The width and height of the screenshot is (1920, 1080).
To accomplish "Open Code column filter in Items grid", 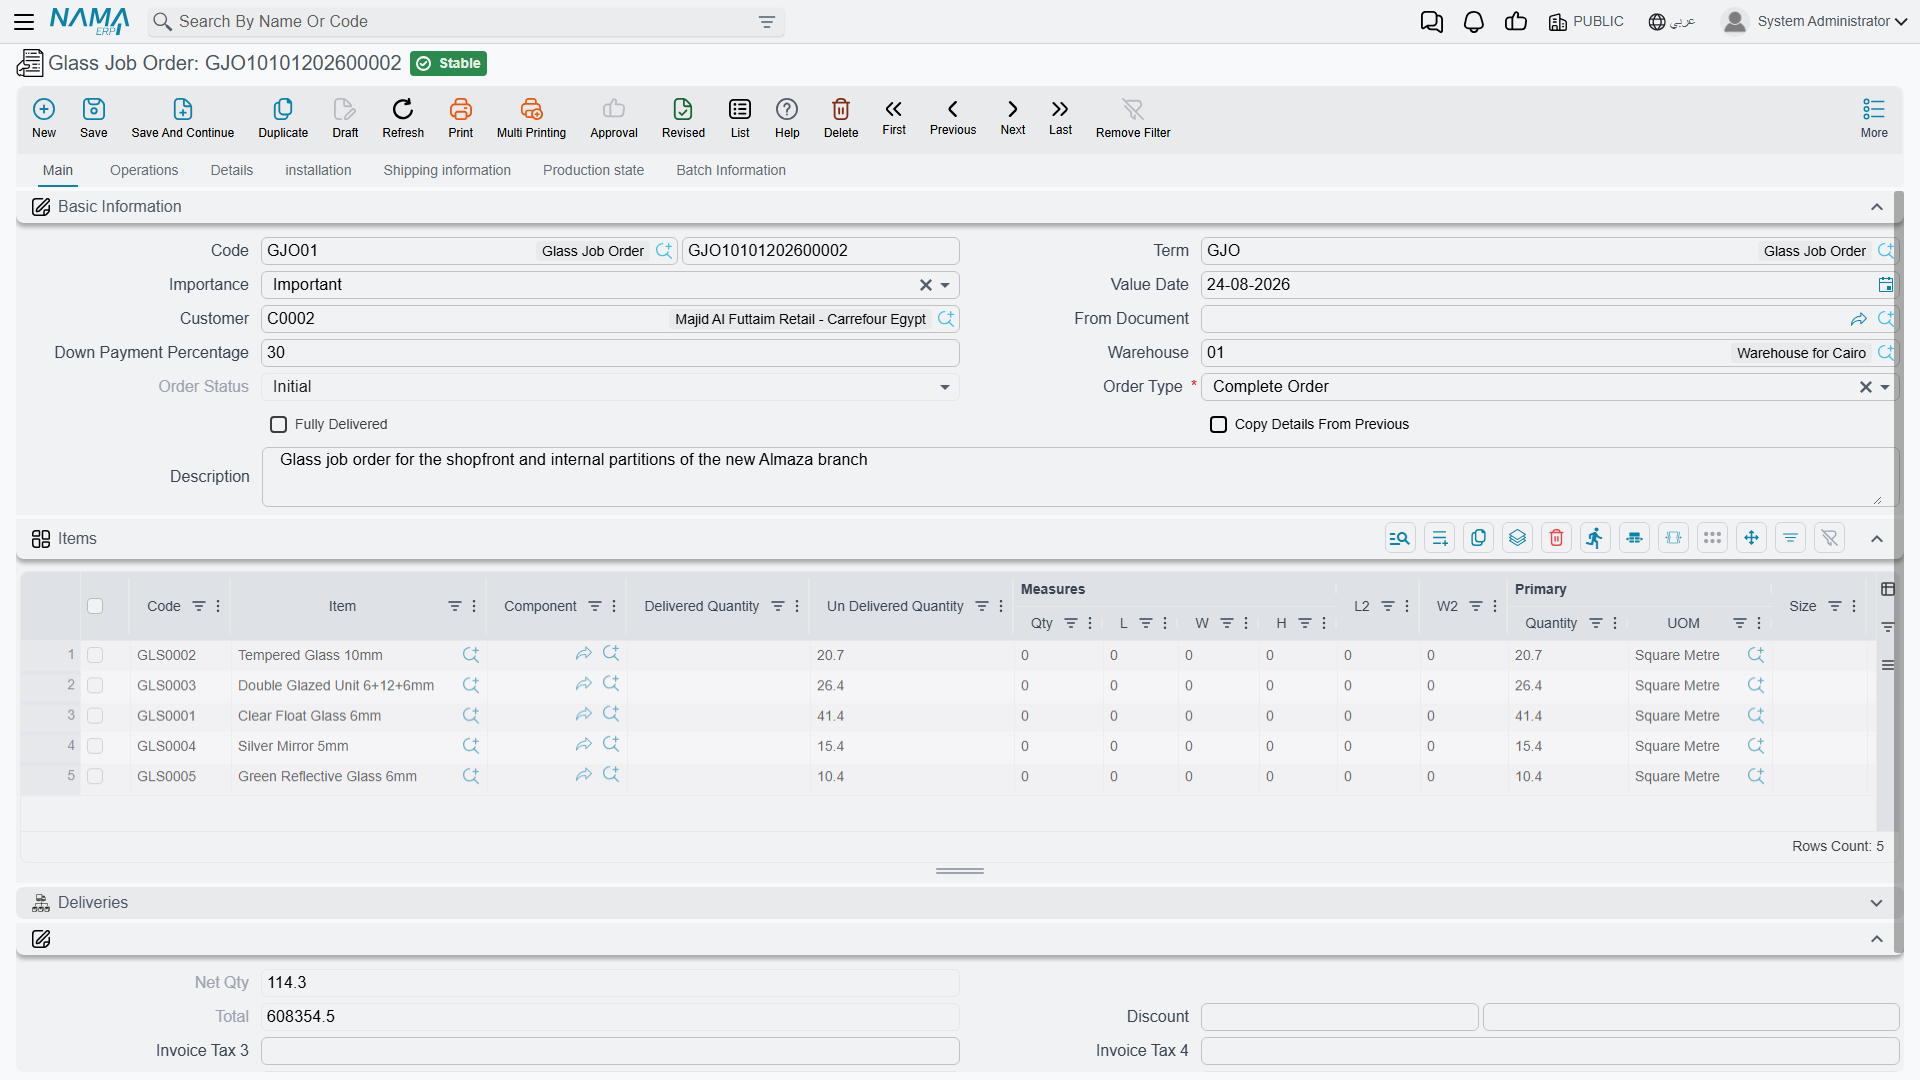I will click(199, 606).
